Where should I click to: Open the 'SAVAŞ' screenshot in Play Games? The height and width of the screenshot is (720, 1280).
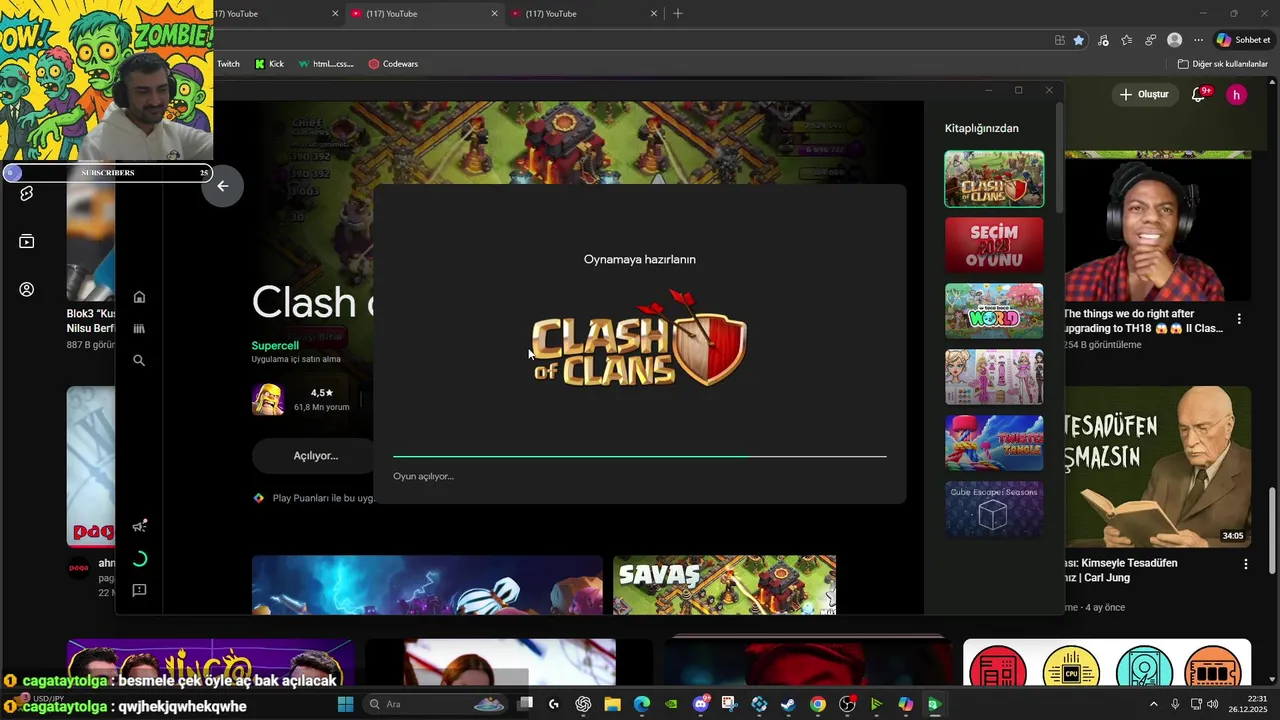tap(724, 585)
